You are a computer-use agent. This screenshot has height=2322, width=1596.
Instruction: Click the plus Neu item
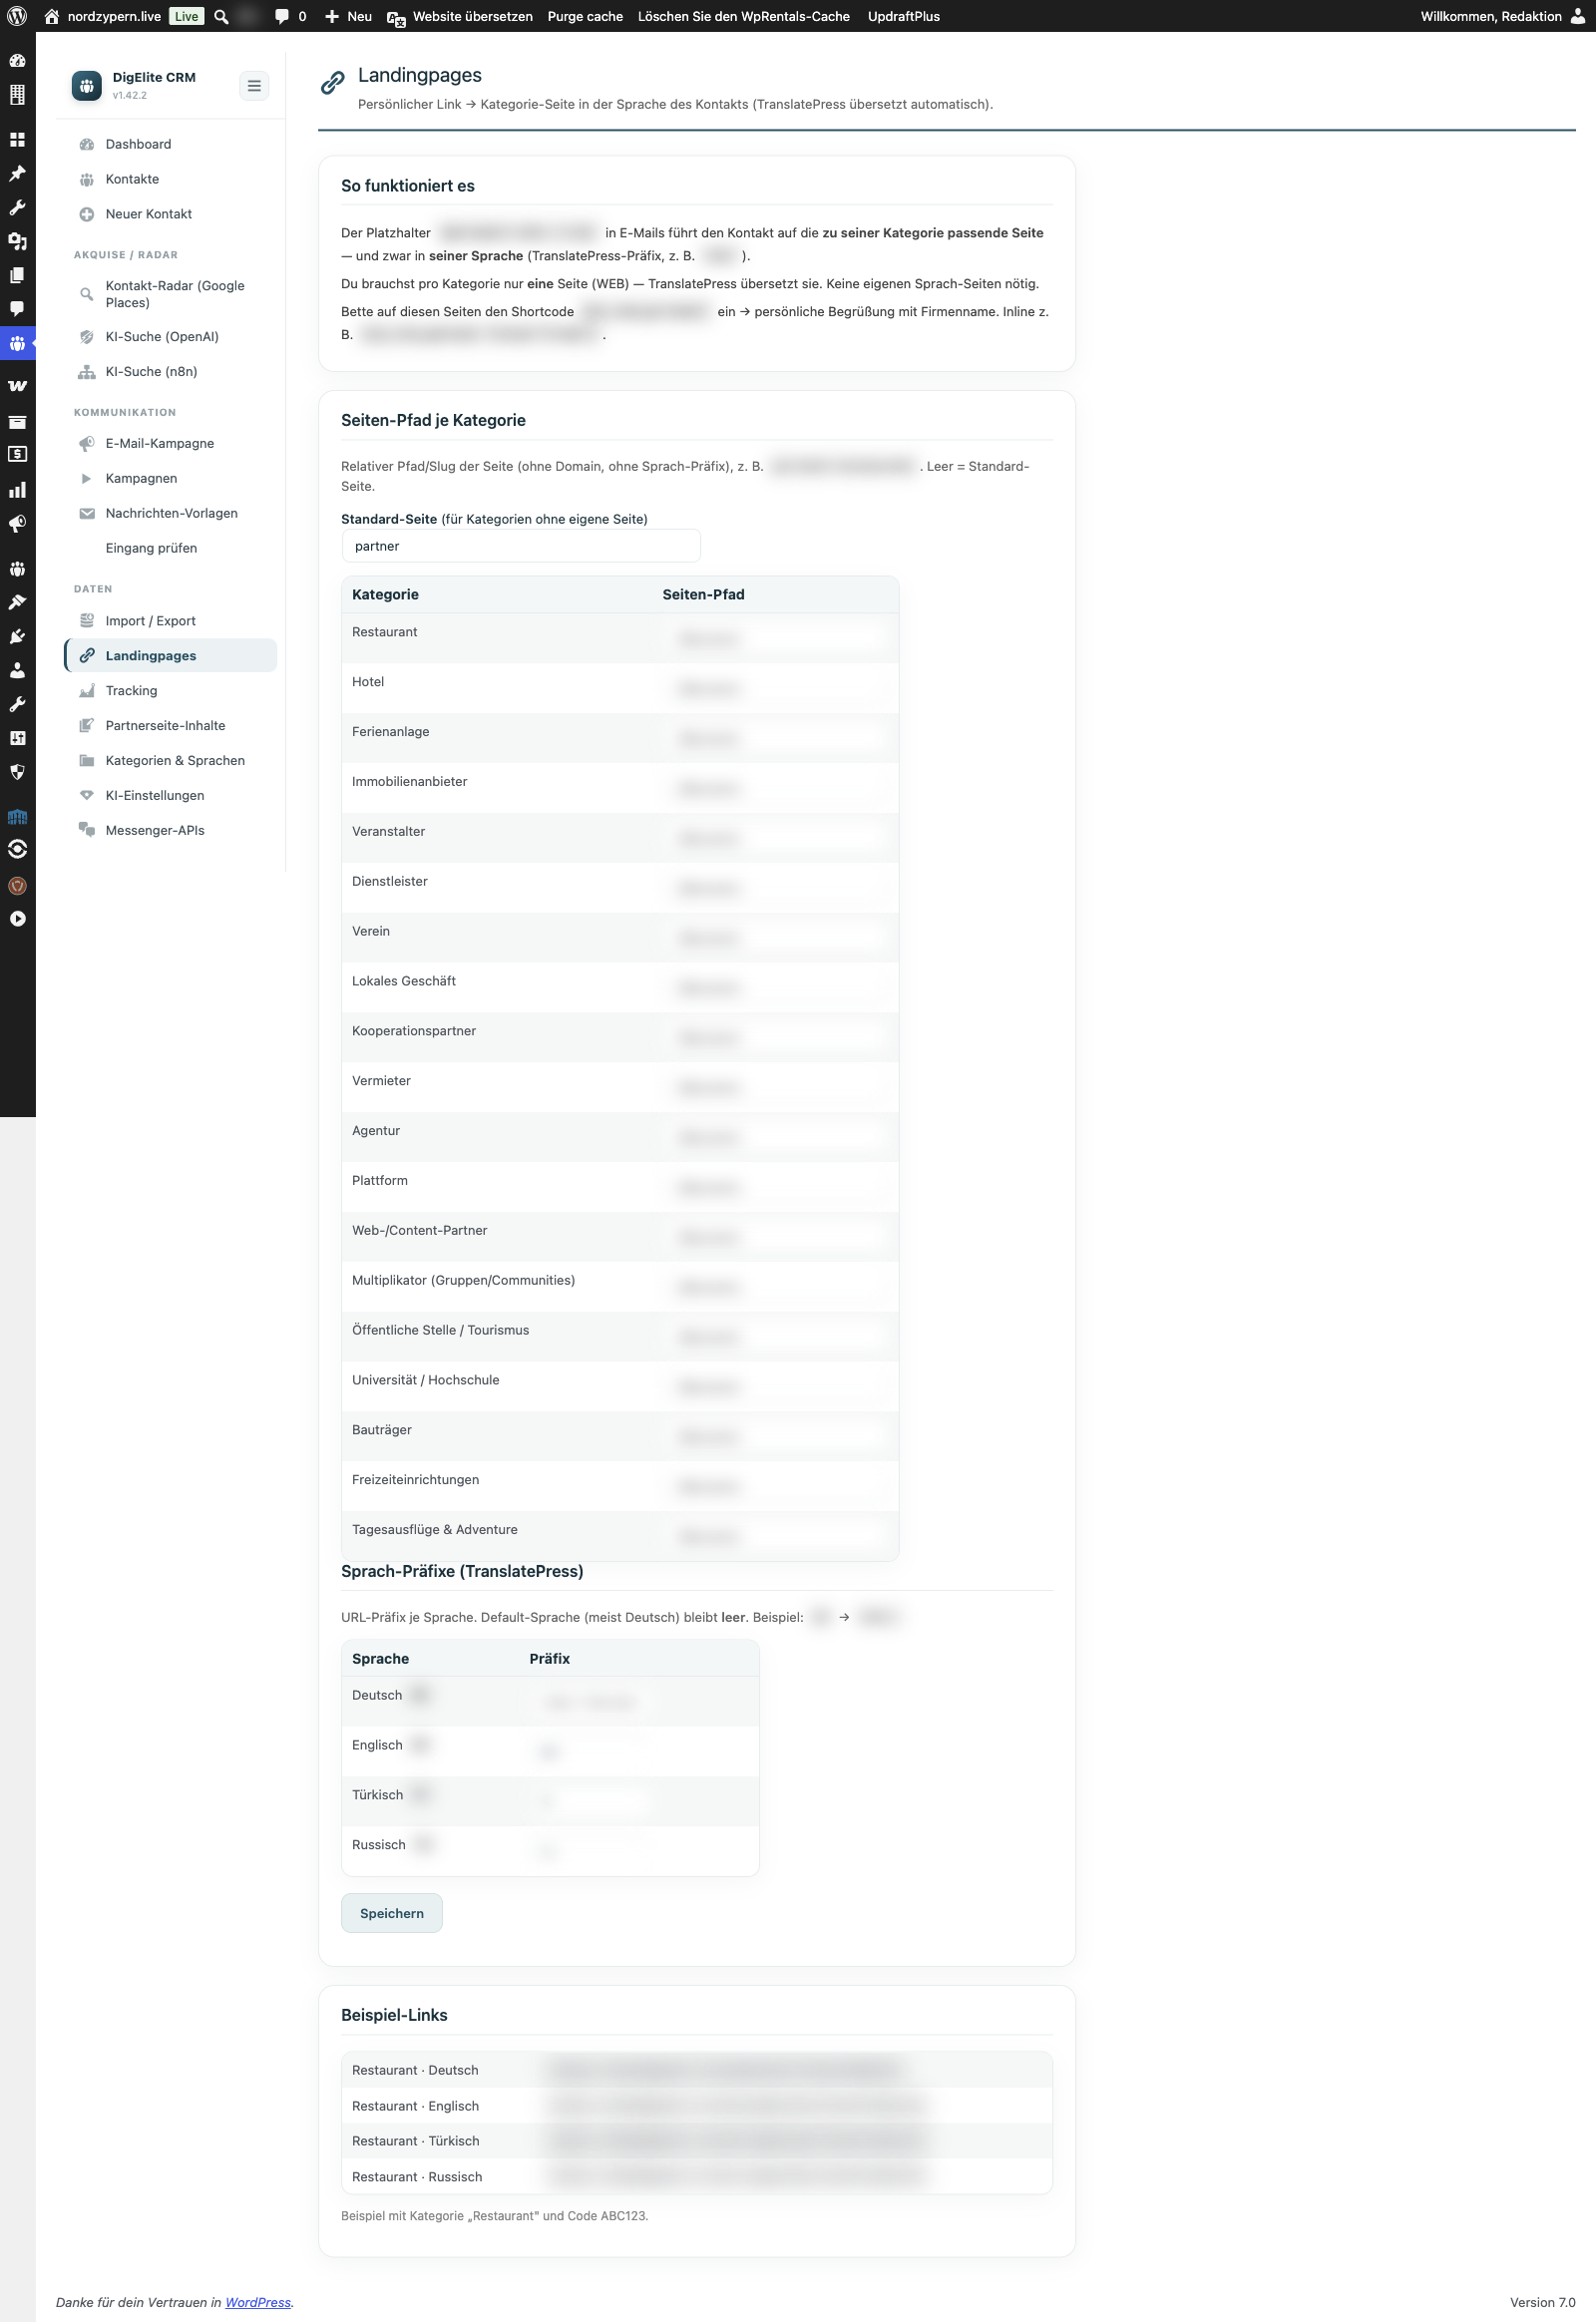coord(348,16)
